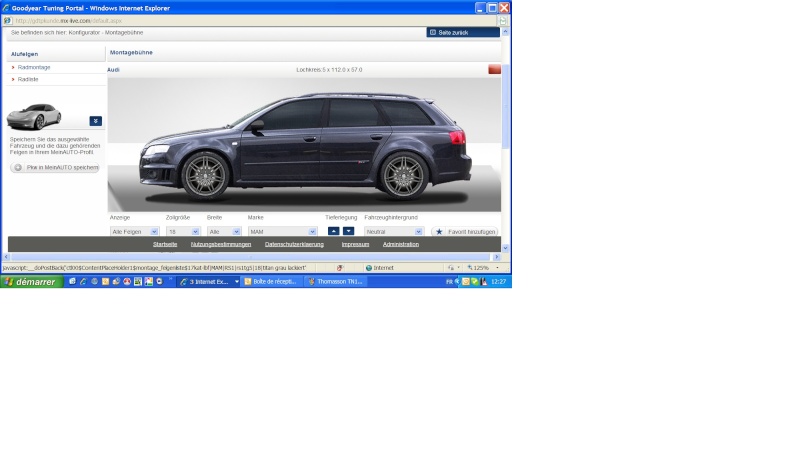The image size is (800, 450).
Task: Open the Radmontage sidebar item
Action: [34, 67]
